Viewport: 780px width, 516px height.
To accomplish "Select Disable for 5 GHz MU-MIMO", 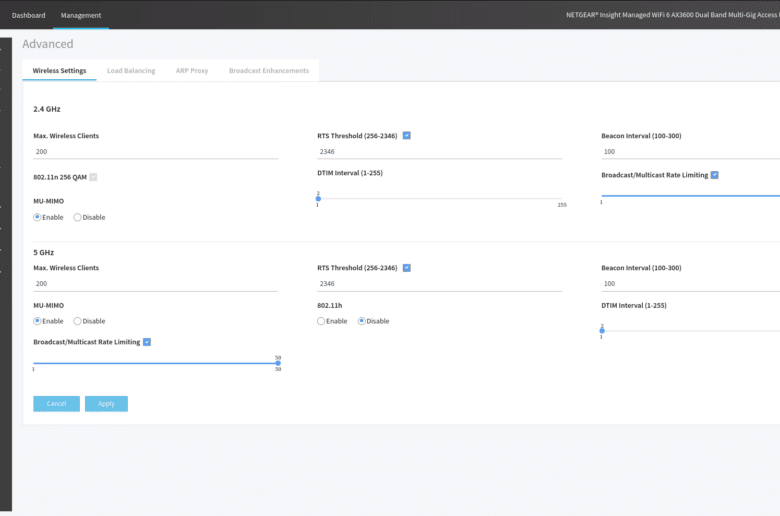I will click(x=77, y=321).
